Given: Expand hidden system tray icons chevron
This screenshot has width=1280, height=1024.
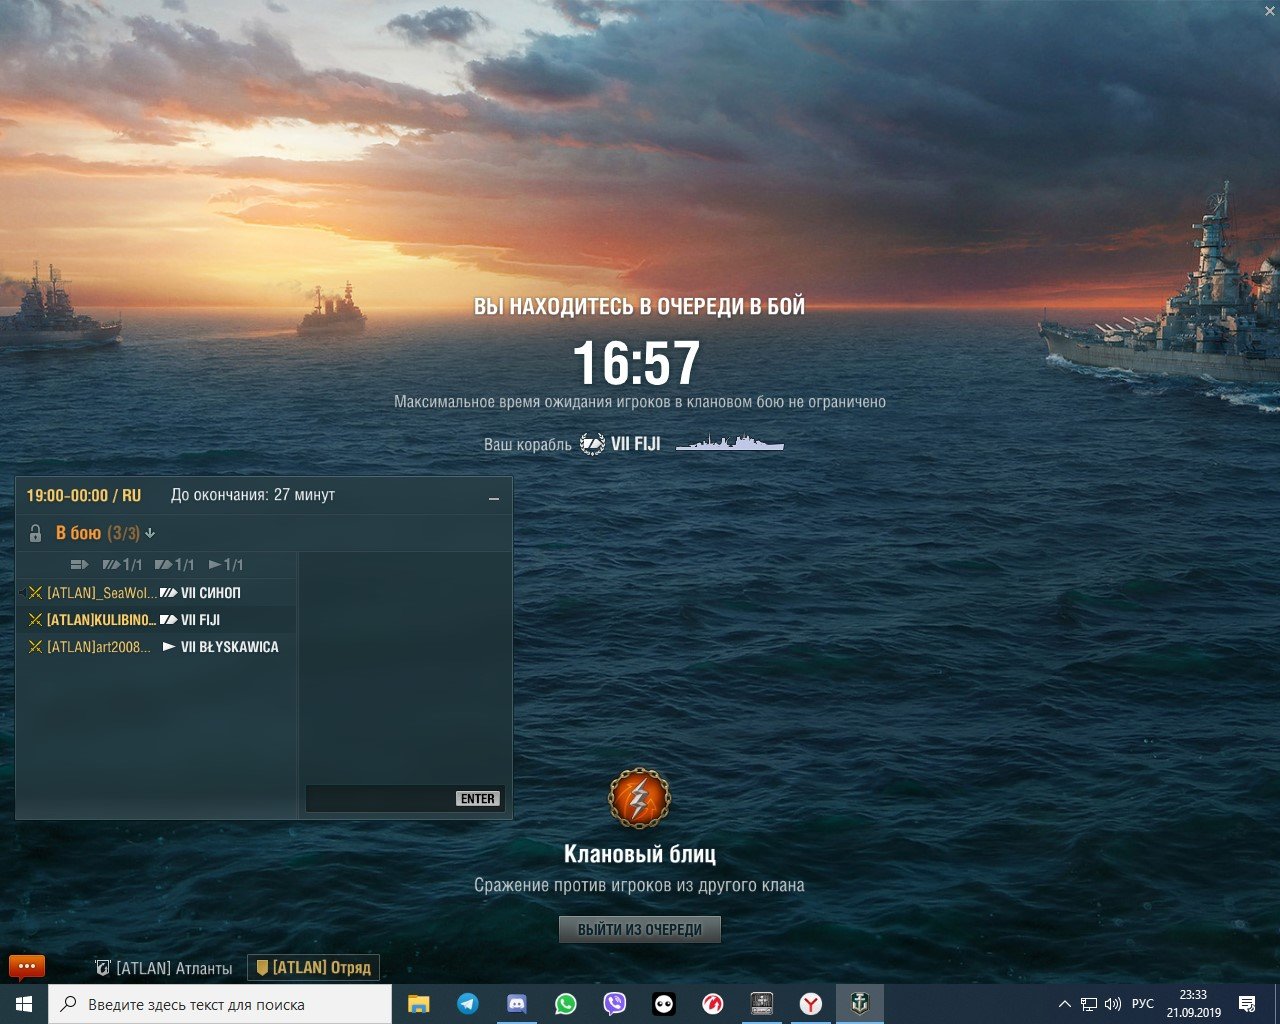Looking at the screenshot, I should point(1064,1004).
